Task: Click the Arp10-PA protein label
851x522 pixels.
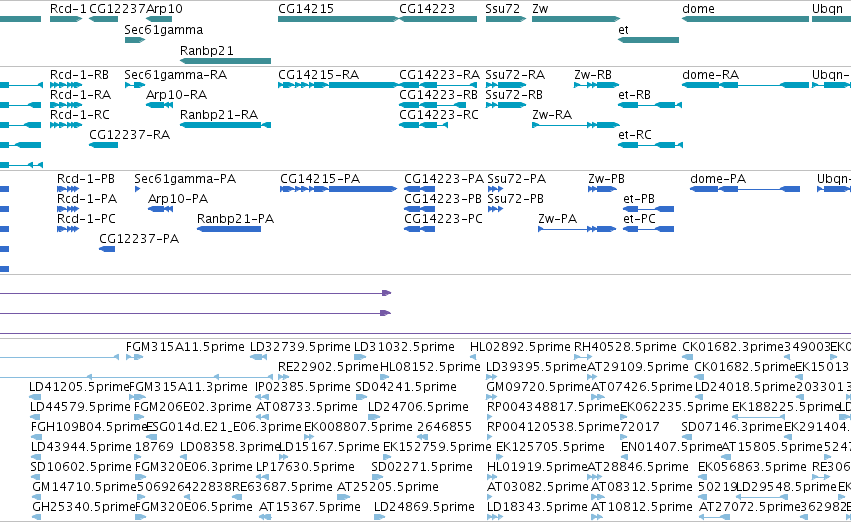Action: coord(178,199)
